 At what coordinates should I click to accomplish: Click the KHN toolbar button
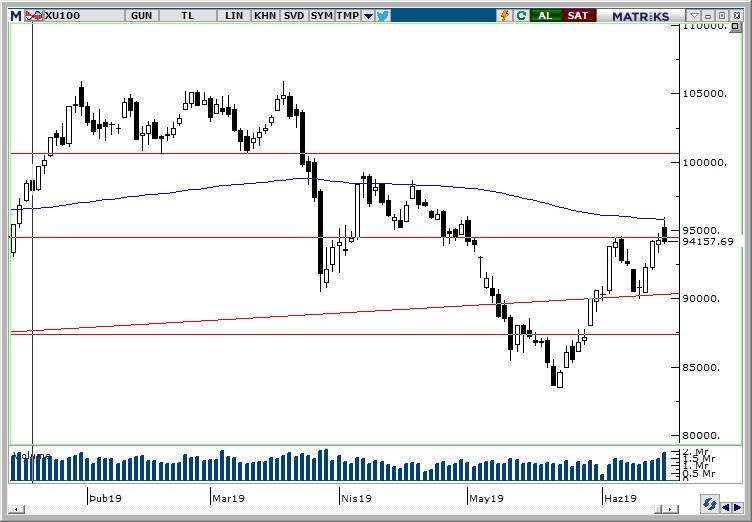(x=265, y=16)
